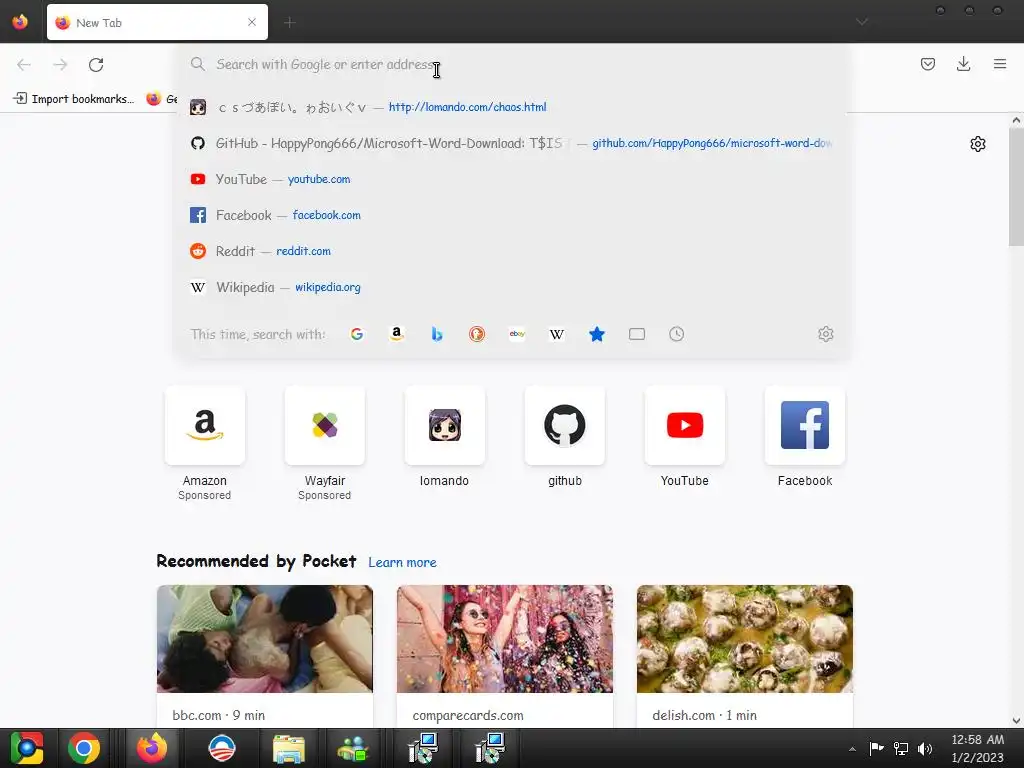Select the YouTube youtube.com suggestion
1024x768 pixels.
pyautogui.click(x=511, y=179)
